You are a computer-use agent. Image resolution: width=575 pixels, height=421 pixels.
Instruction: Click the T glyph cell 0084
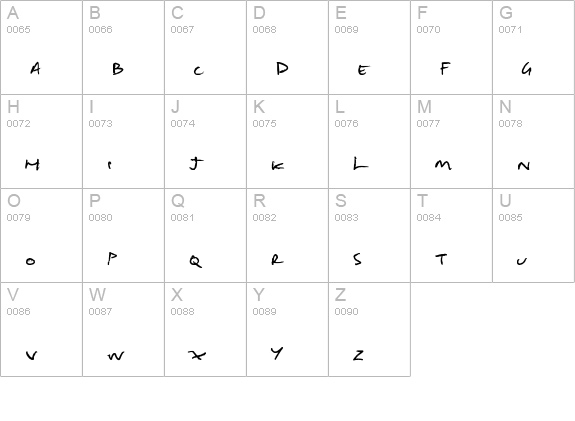[x=451, y=235]
